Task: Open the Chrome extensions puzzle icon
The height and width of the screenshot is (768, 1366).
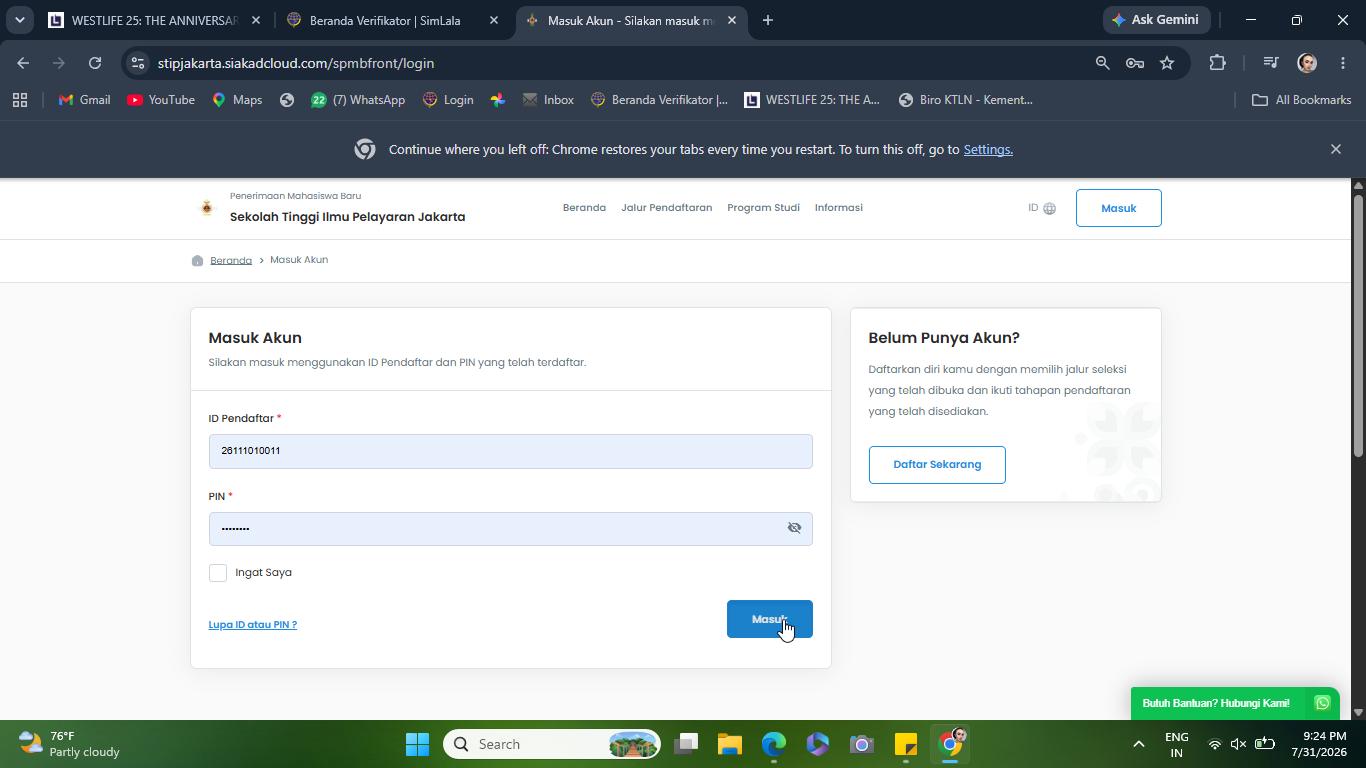Action: (x=1217, y=63)
